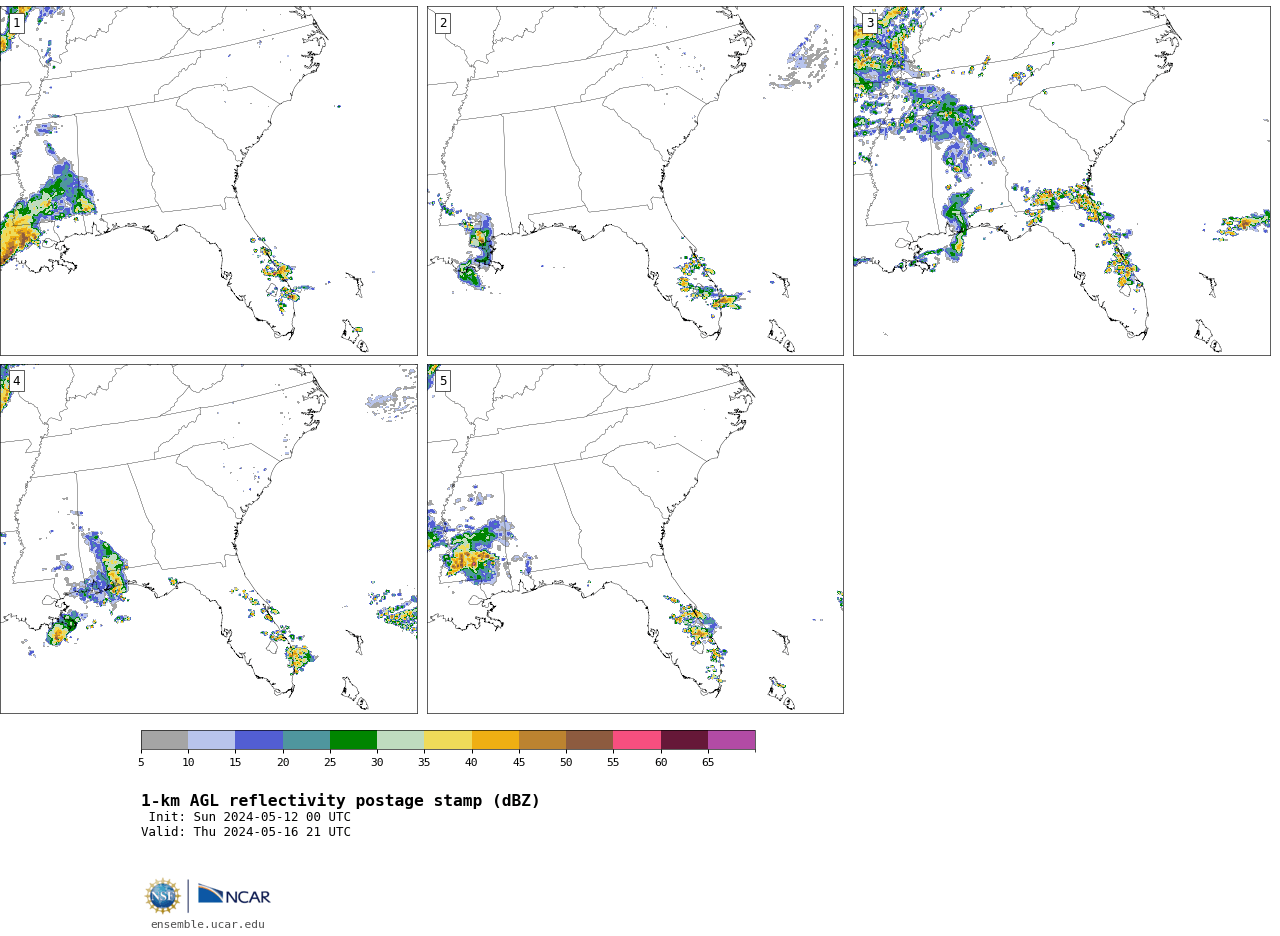Screen dimensions: 1280x936
Task: Pick the teal 20-25 dBZ swatch
Action: (x=306, y=740)
